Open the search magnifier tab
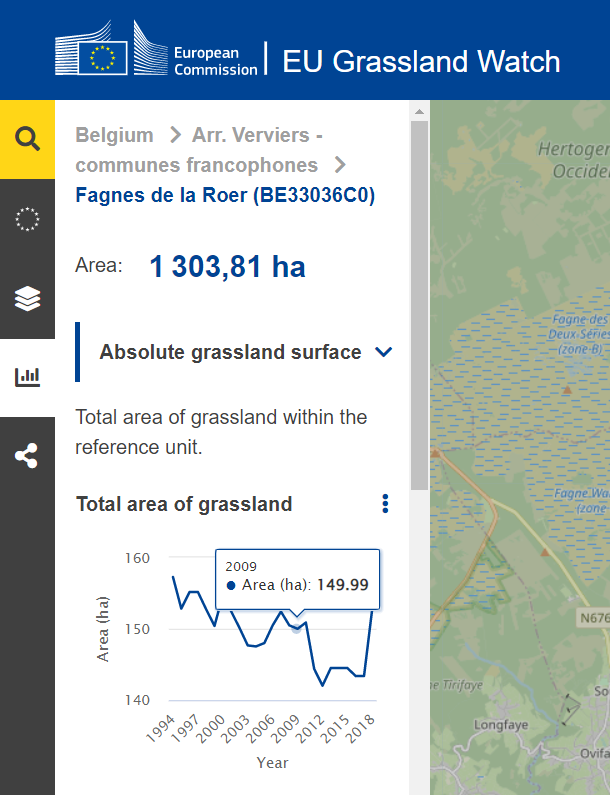Image resolution: width=610 pixels, height=795 pixels. (27, 139)
